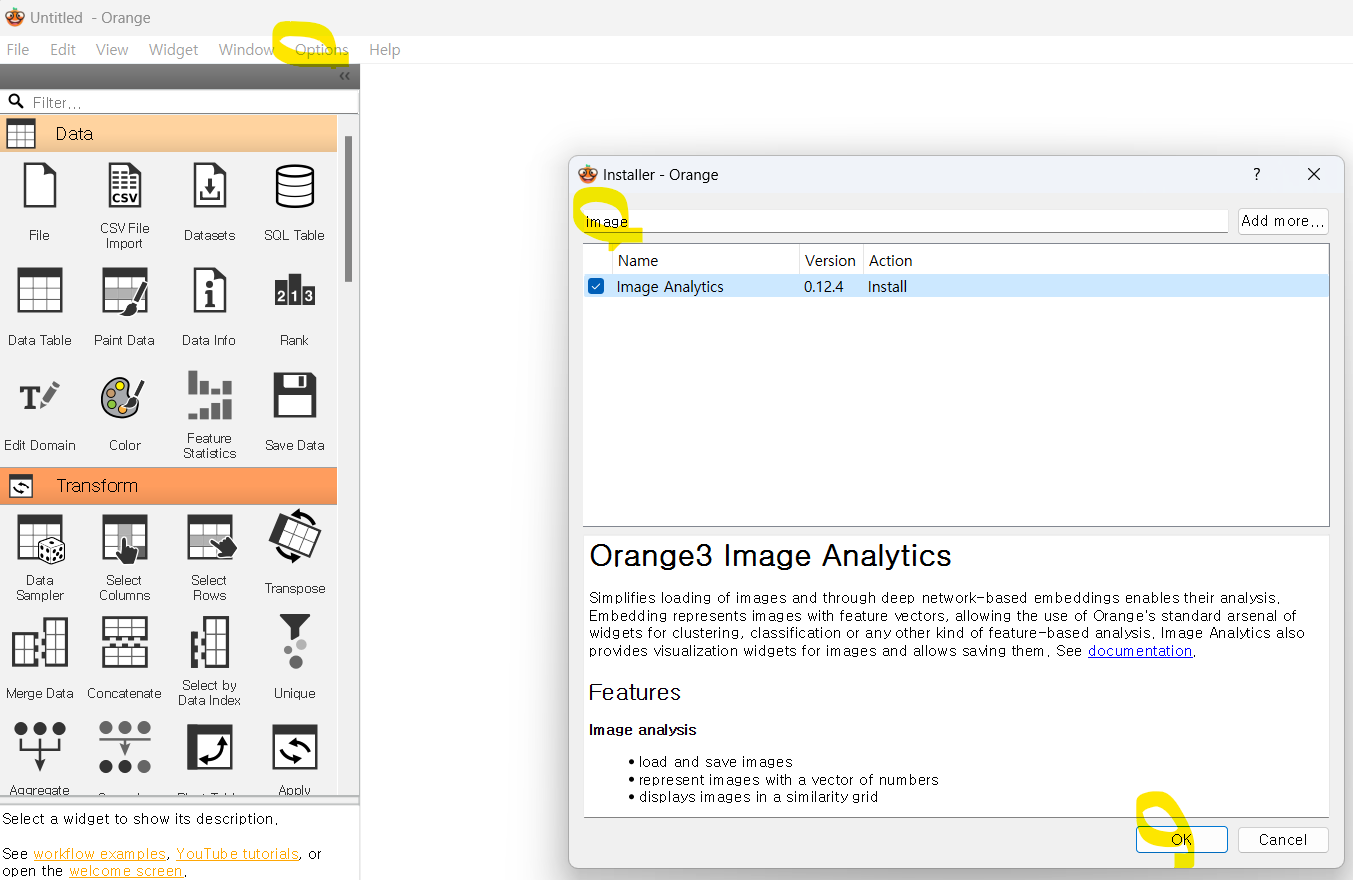
Task: Add the Transpose widget
Action: [294, 551]
